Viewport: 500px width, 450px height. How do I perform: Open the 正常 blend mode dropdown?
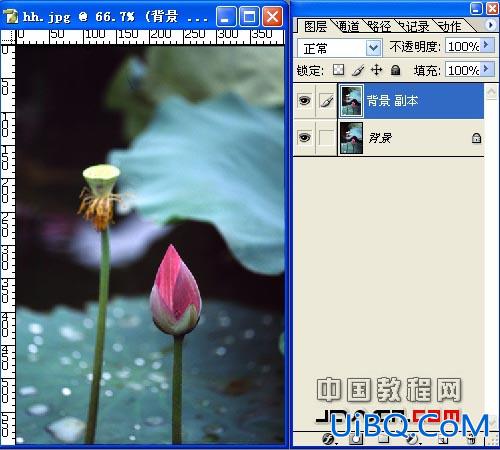tap(374, 48)
